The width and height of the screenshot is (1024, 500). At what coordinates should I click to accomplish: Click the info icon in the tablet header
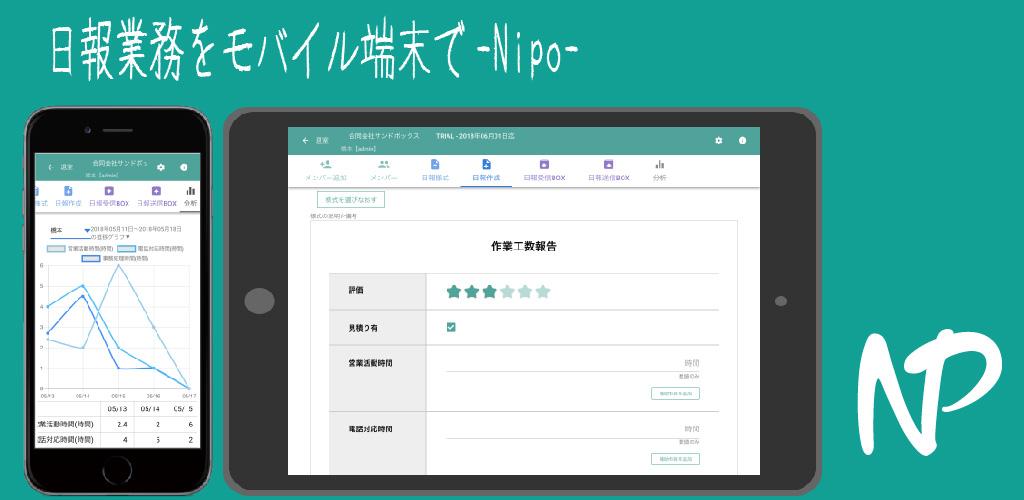click(x=743, y=140)
